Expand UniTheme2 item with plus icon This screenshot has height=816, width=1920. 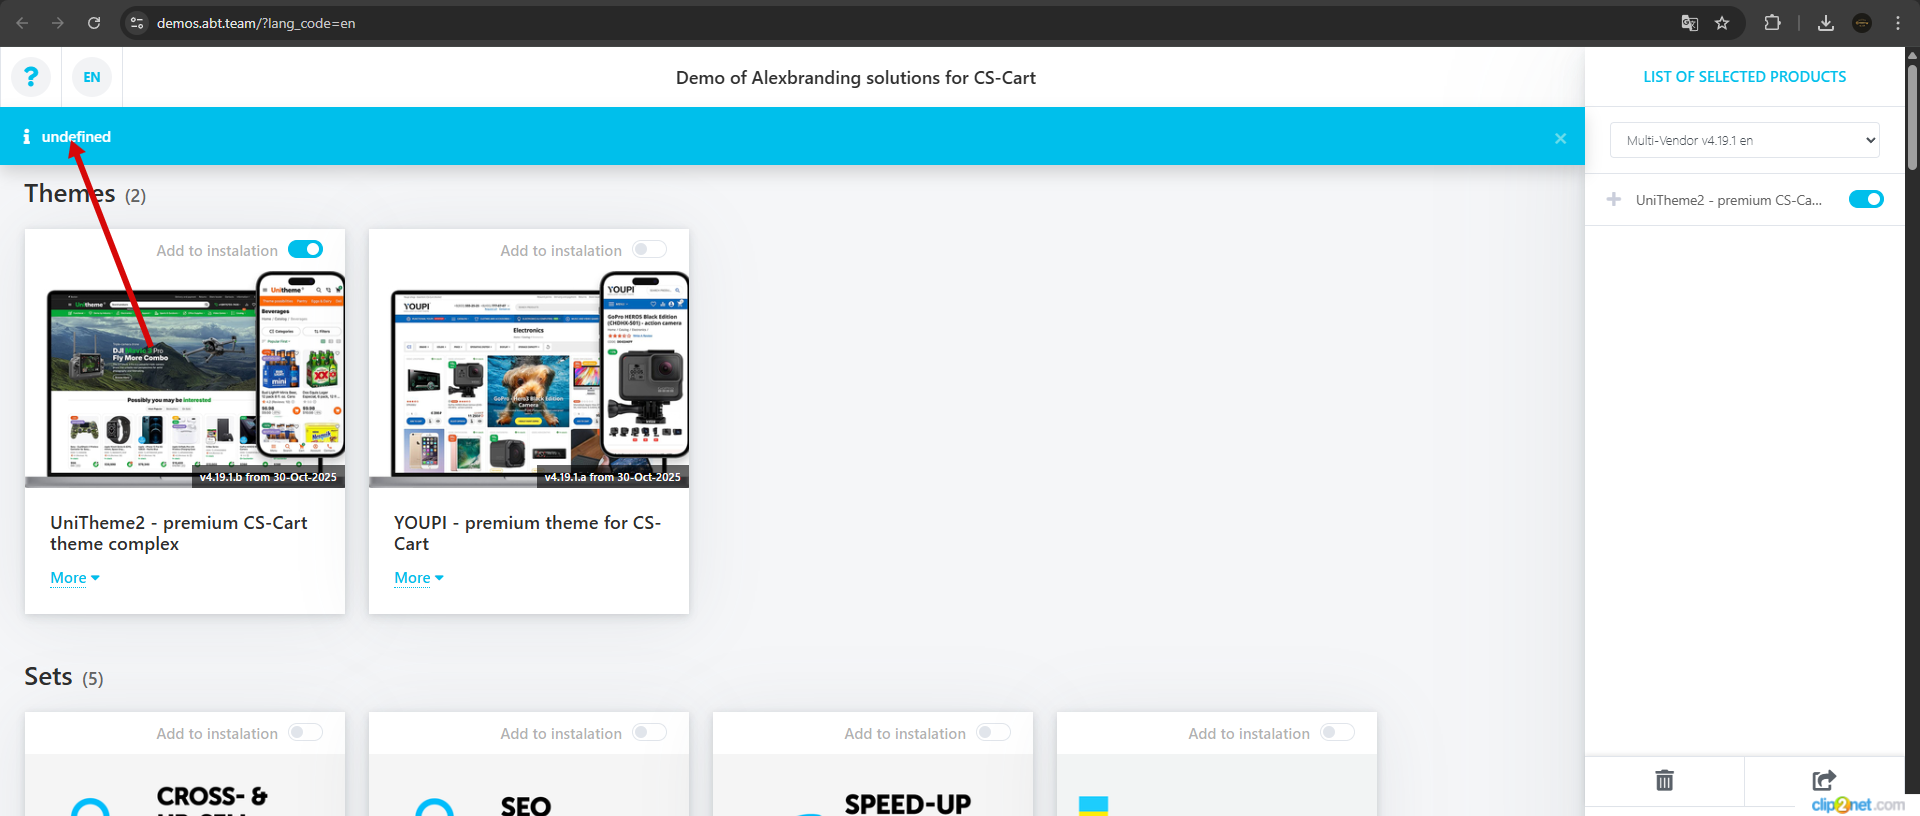(x=1613, y=199)
